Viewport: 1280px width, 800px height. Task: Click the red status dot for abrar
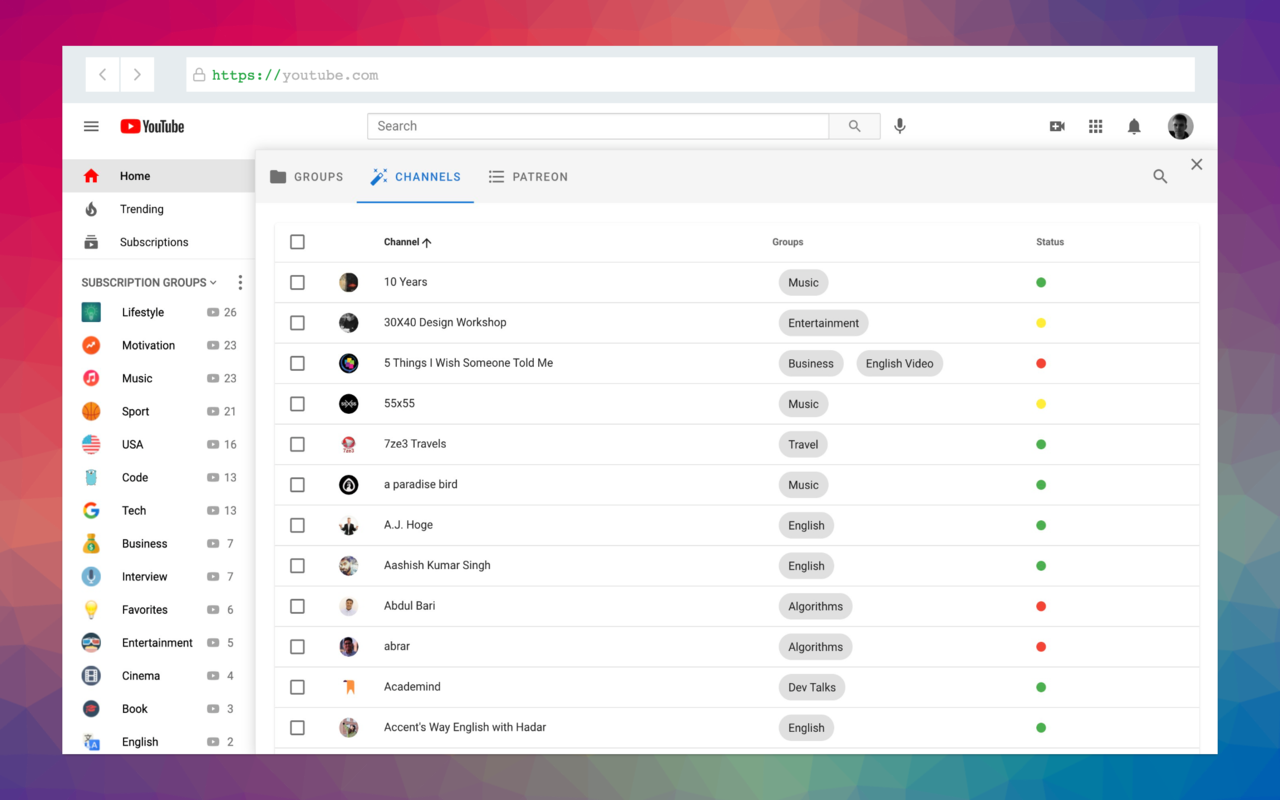pyautogui.click(x=1041, y=647)
